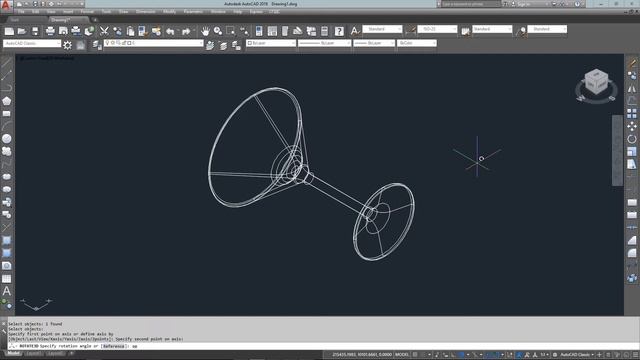Open the Edit menu

point(36,12)
